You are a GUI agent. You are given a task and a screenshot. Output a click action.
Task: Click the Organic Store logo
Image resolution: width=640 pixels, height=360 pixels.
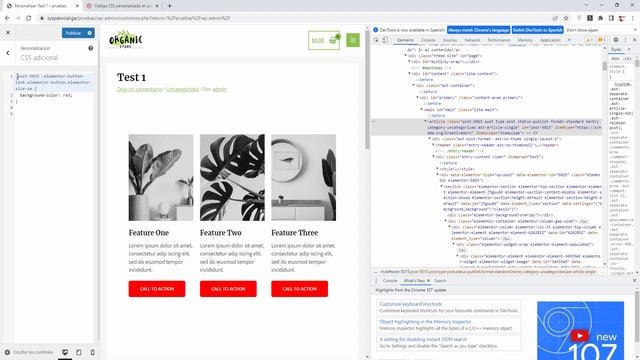[126, 40]
